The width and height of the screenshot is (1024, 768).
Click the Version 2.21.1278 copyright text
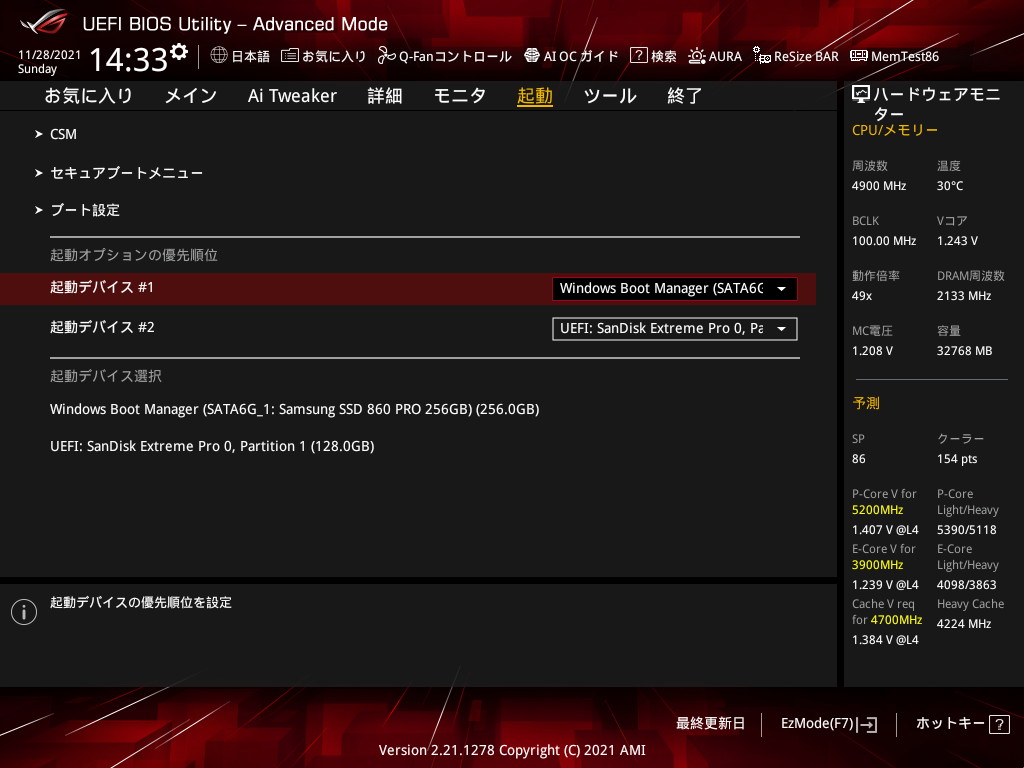[512, 750]
